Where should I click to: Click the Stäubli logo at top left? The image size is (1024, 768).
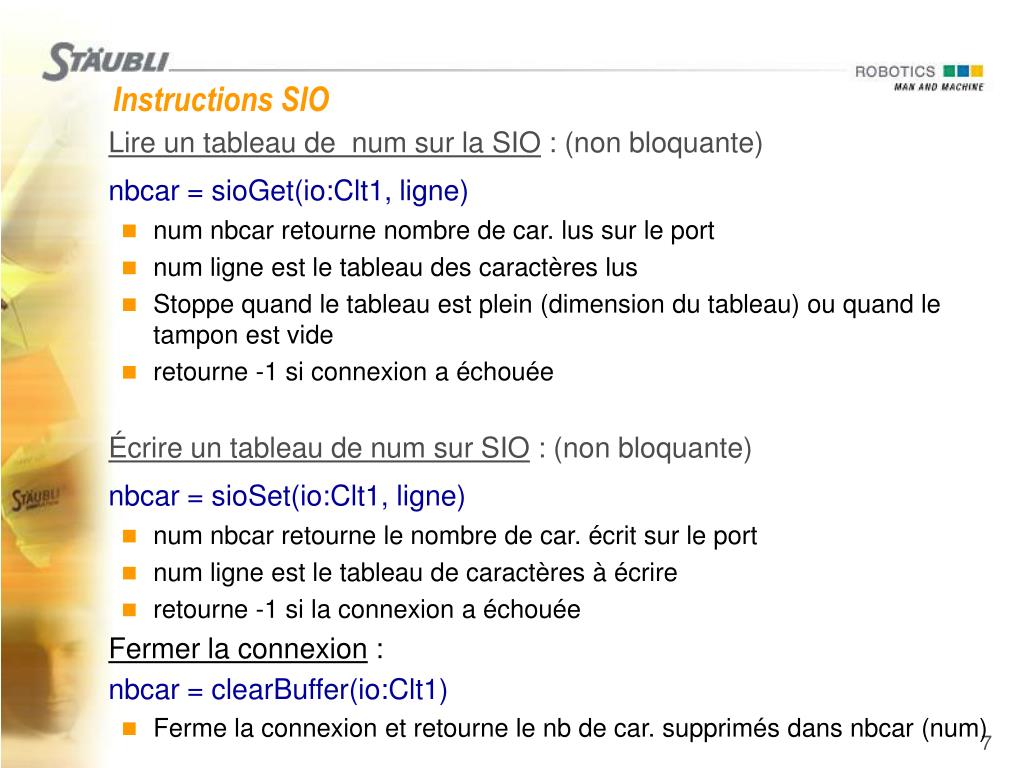click(106, 61)
